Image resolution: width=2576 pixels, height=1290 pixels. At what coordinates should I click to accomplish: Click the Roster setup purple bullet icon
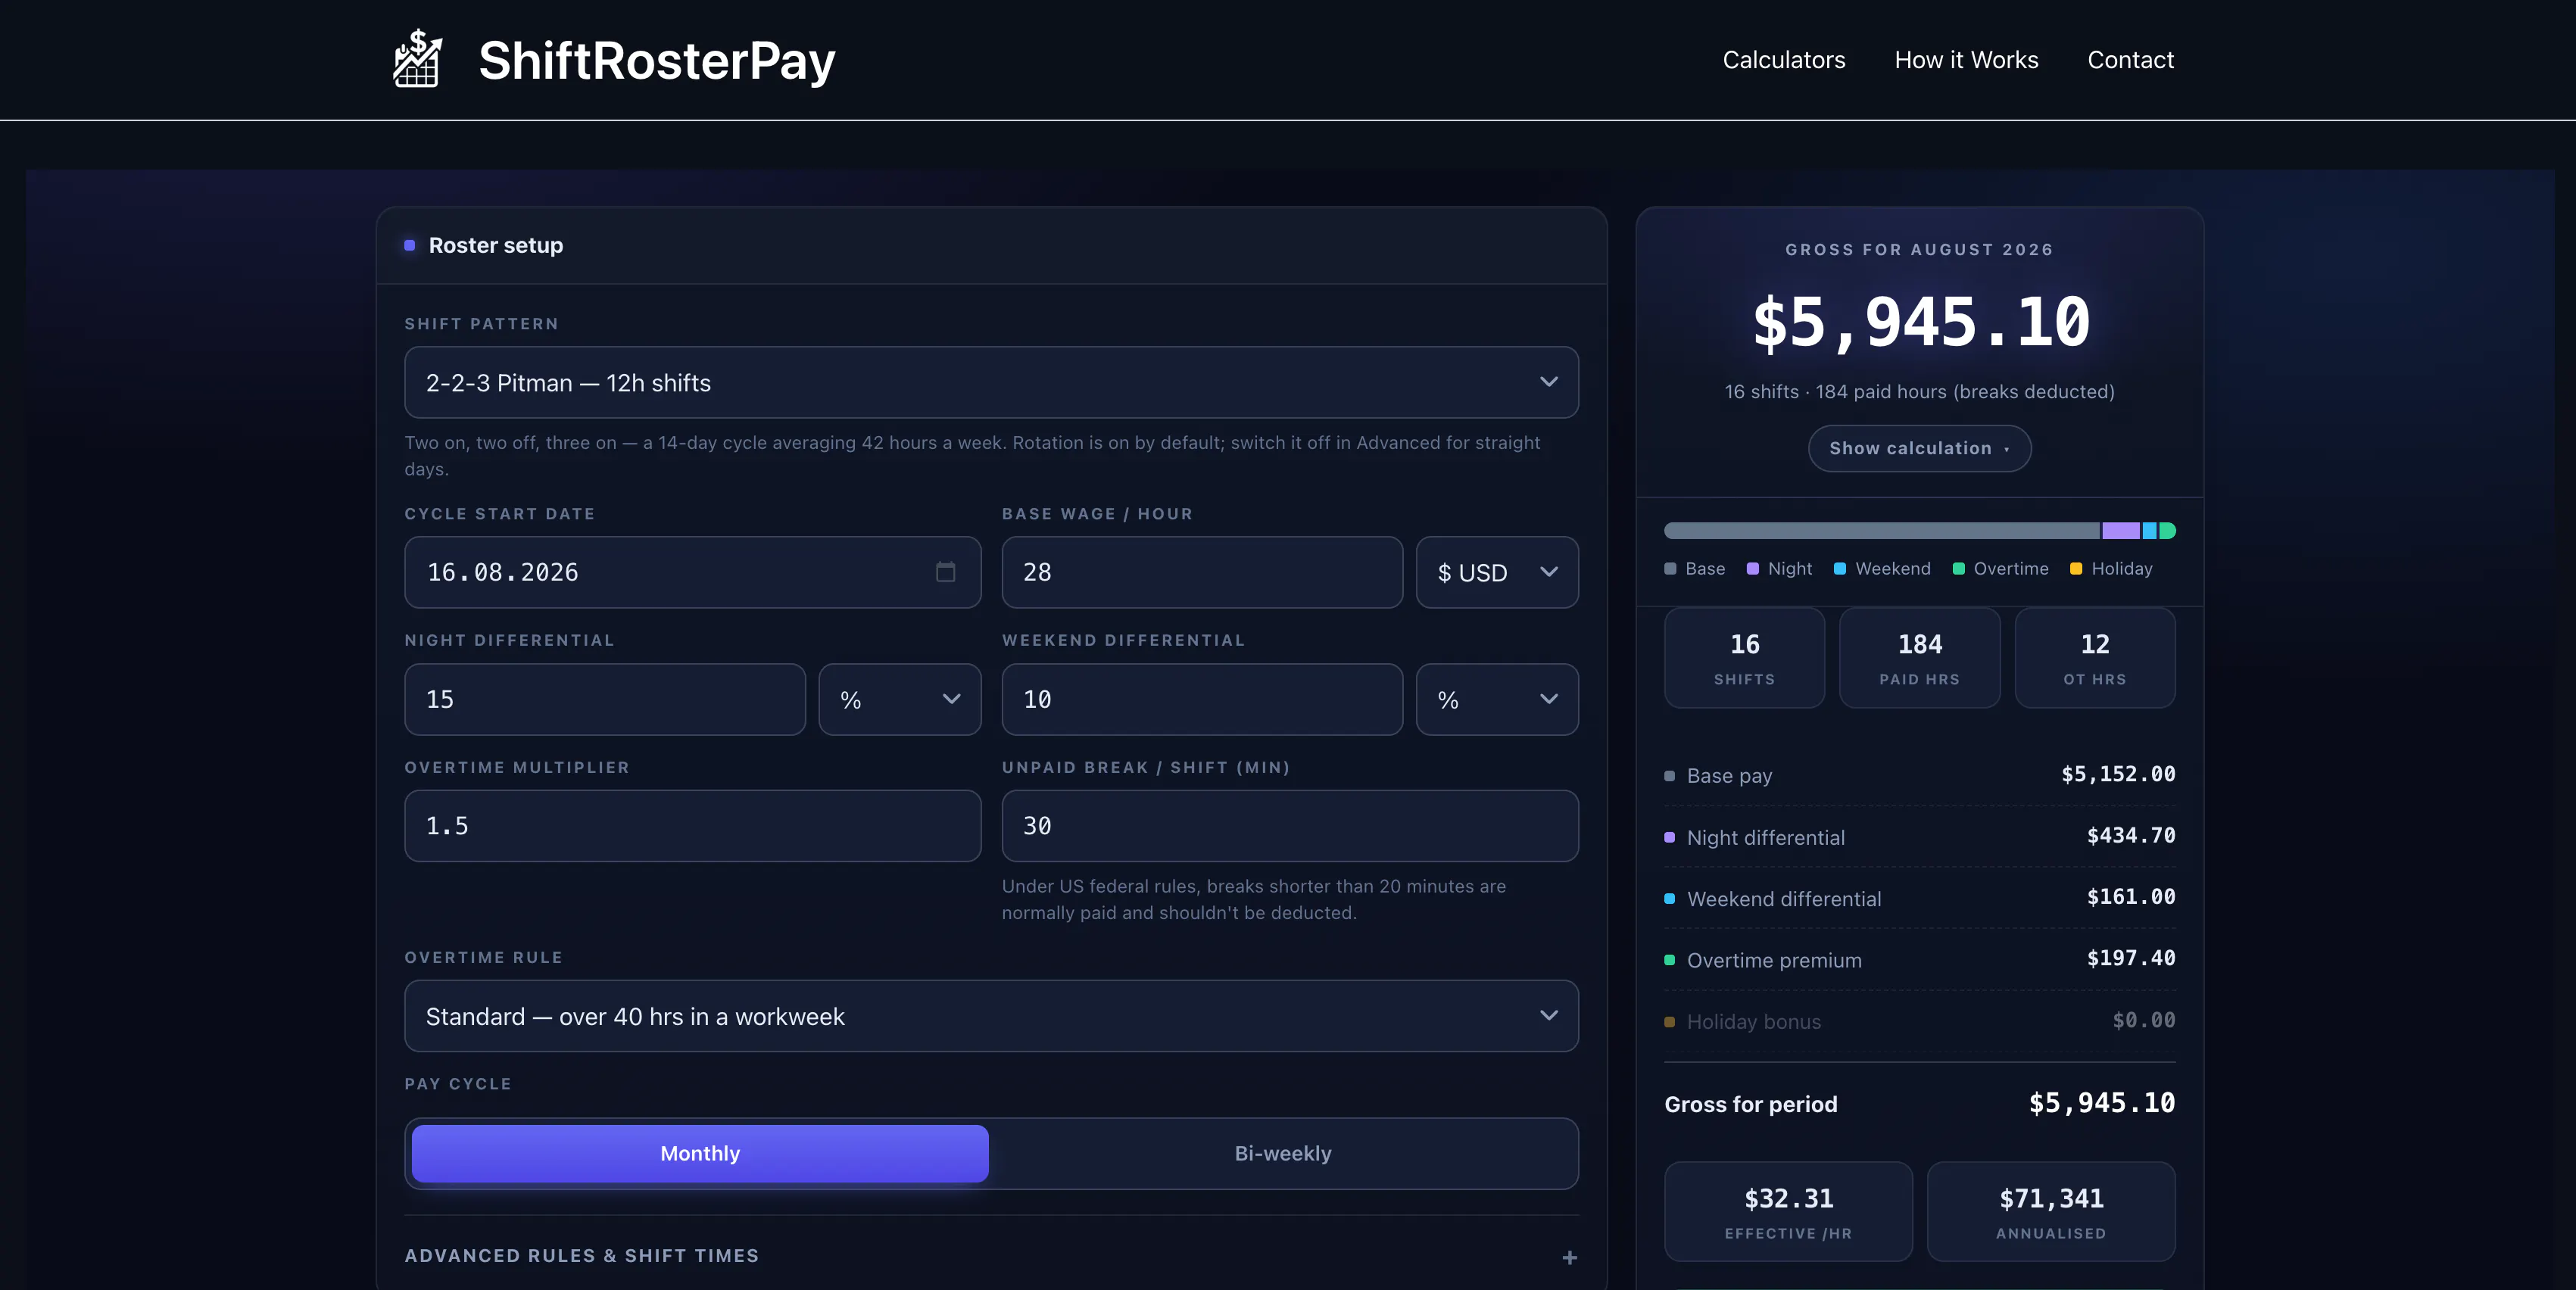409,245
